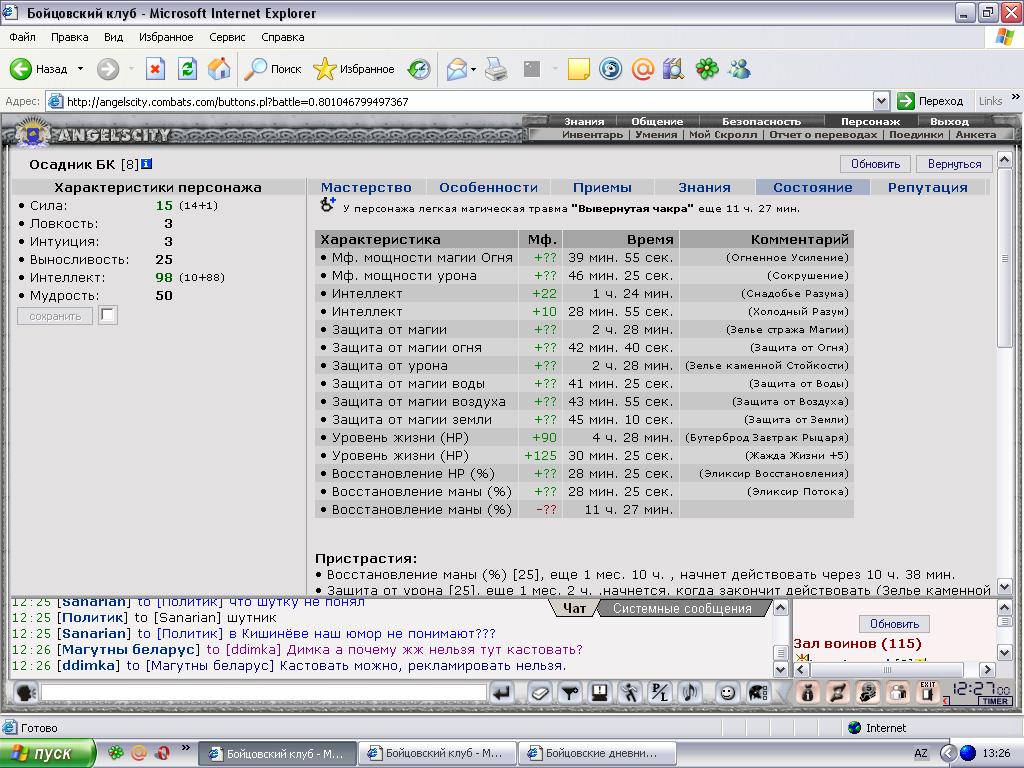Image resolution: width=1024 pixels, height=768 pixels.
Task: Open the address bar URL dropdown
Action: coord(881,101)
